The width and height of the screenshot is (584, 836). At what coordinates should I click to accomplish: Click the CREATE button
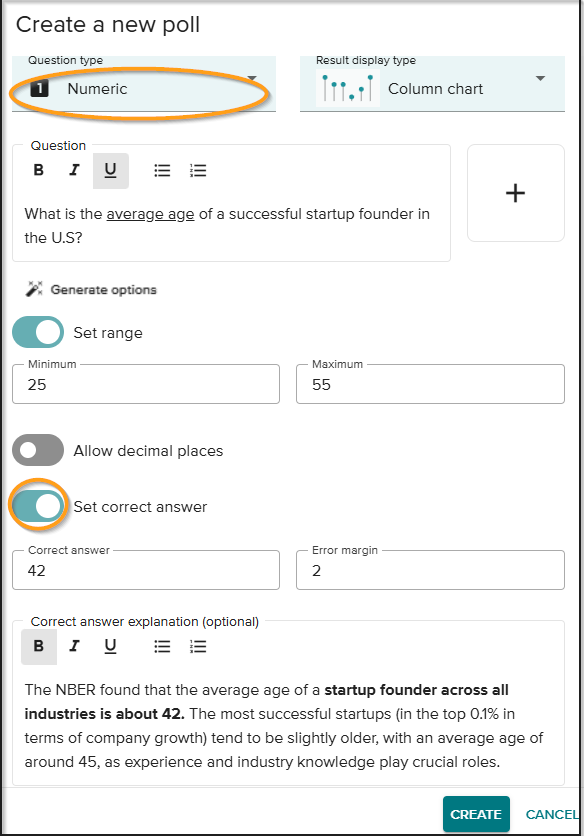tap(476, 814)
